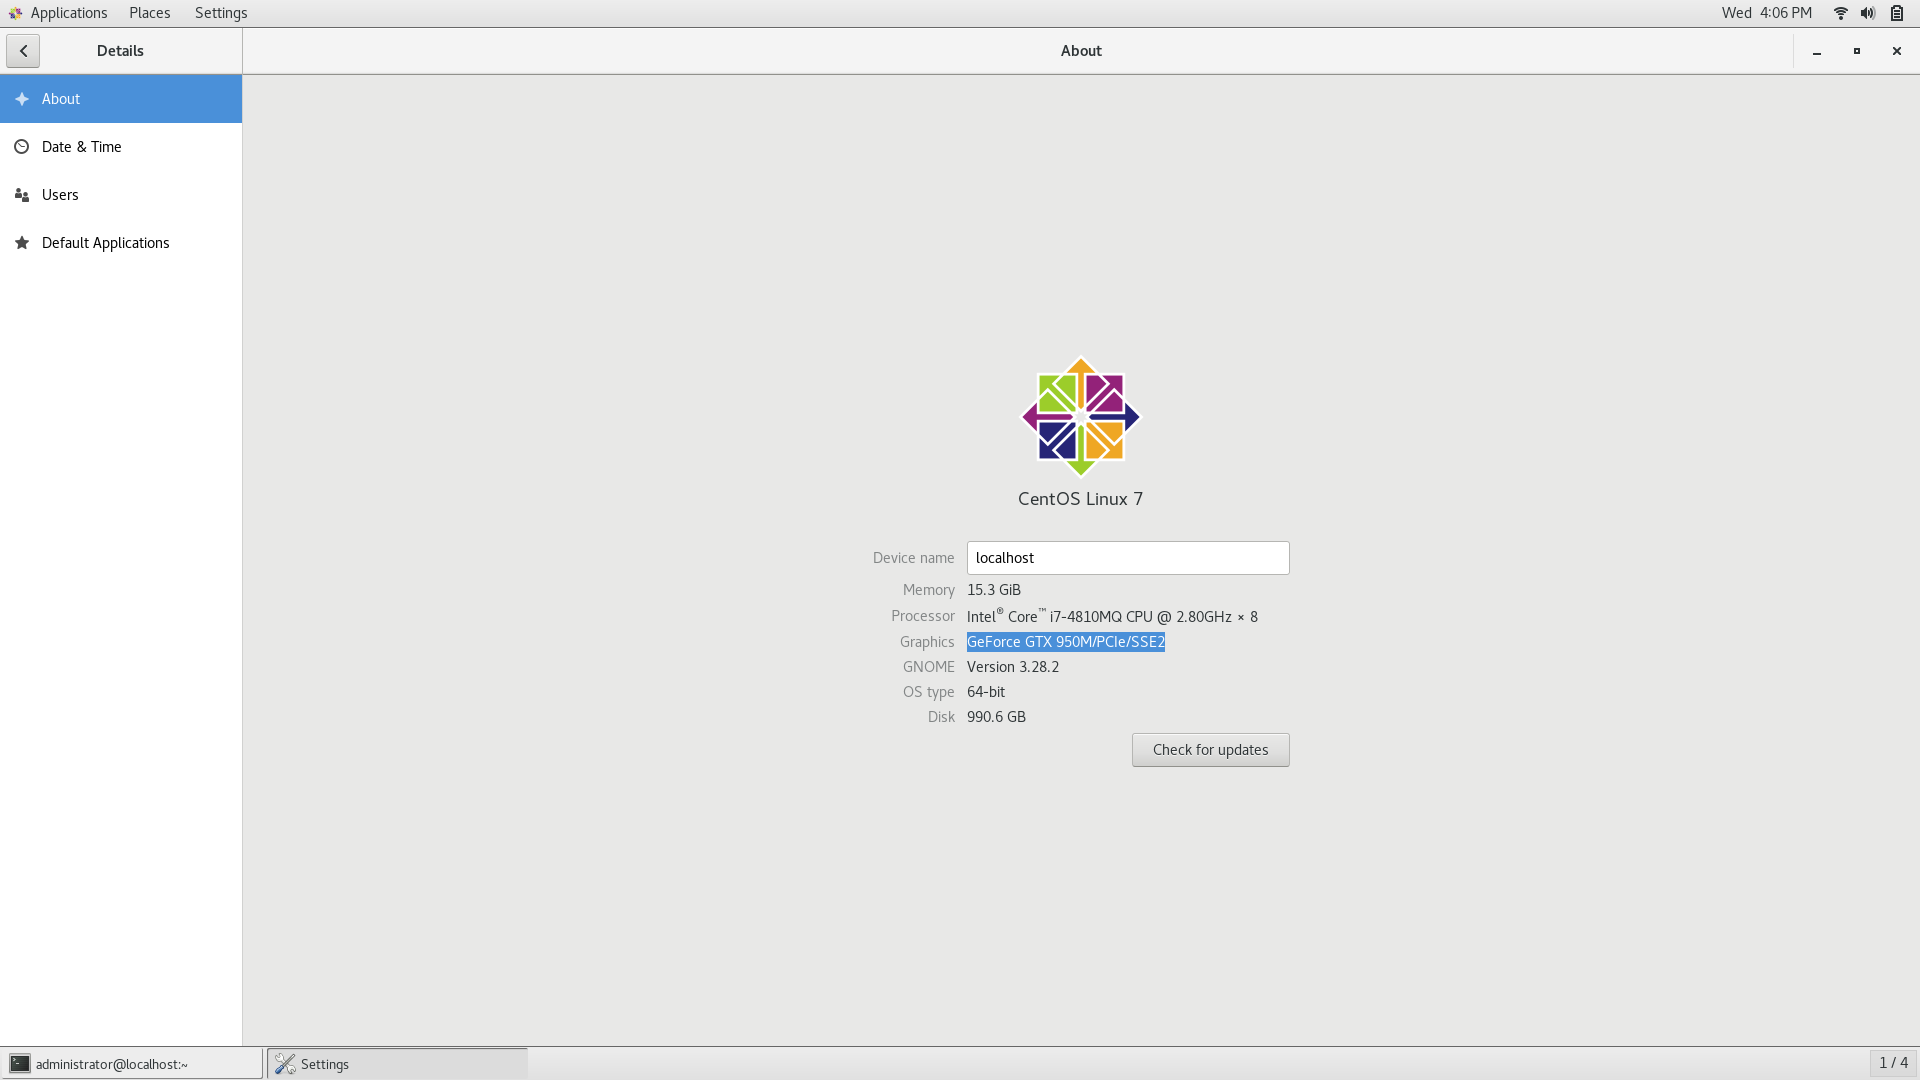The height and width of the screenshot is (1080, 1920).
Task: Click the Check for updates button
Action: [1210, 750]
